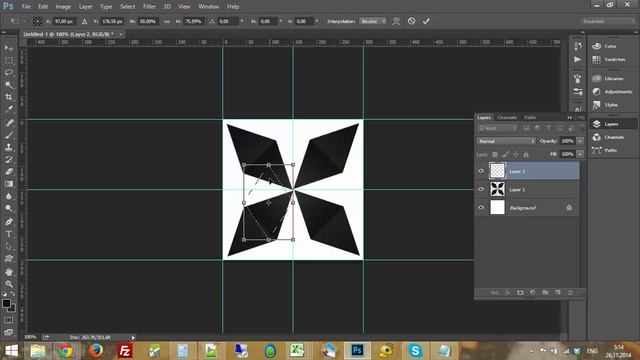
Task: Open the Fill slider dropdown arrow
Action: click(x=580, y=154)
